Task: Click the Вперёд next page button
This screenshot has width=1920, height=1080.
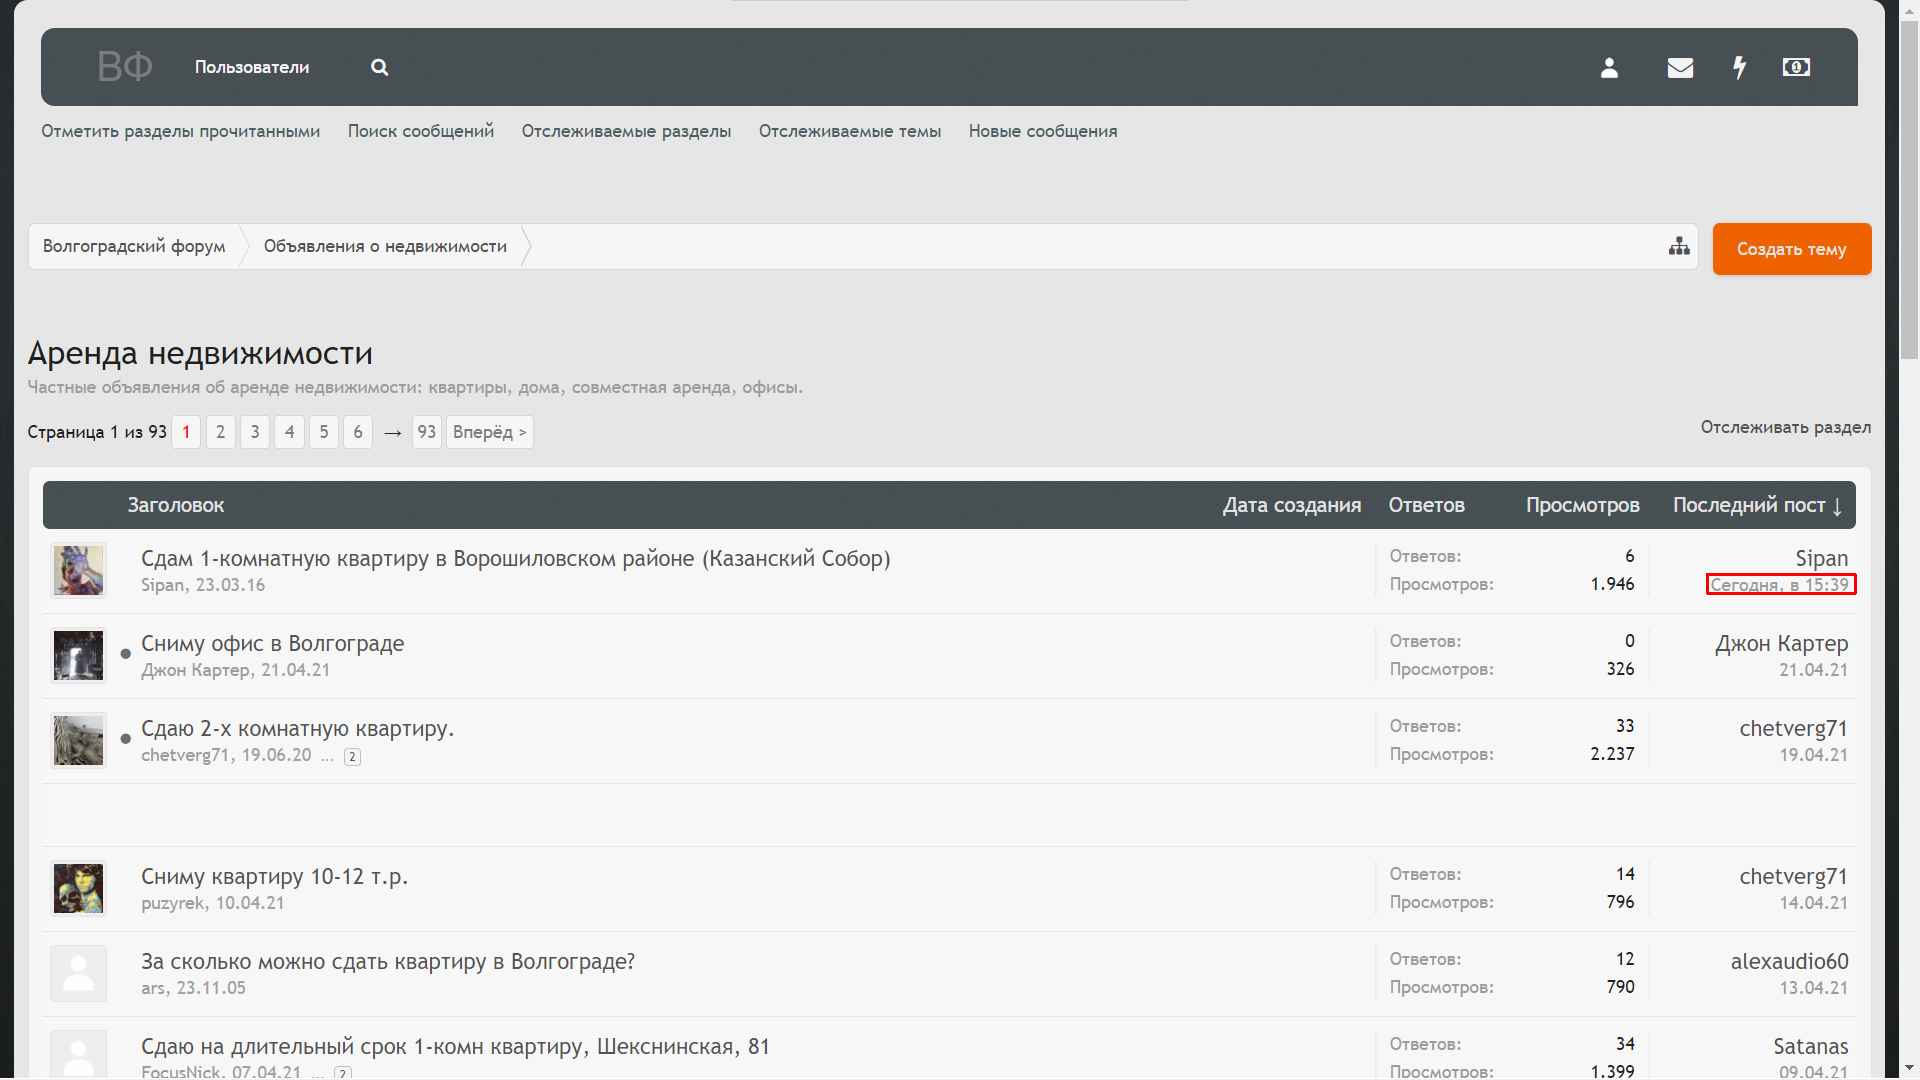Action: click(489, 432)
